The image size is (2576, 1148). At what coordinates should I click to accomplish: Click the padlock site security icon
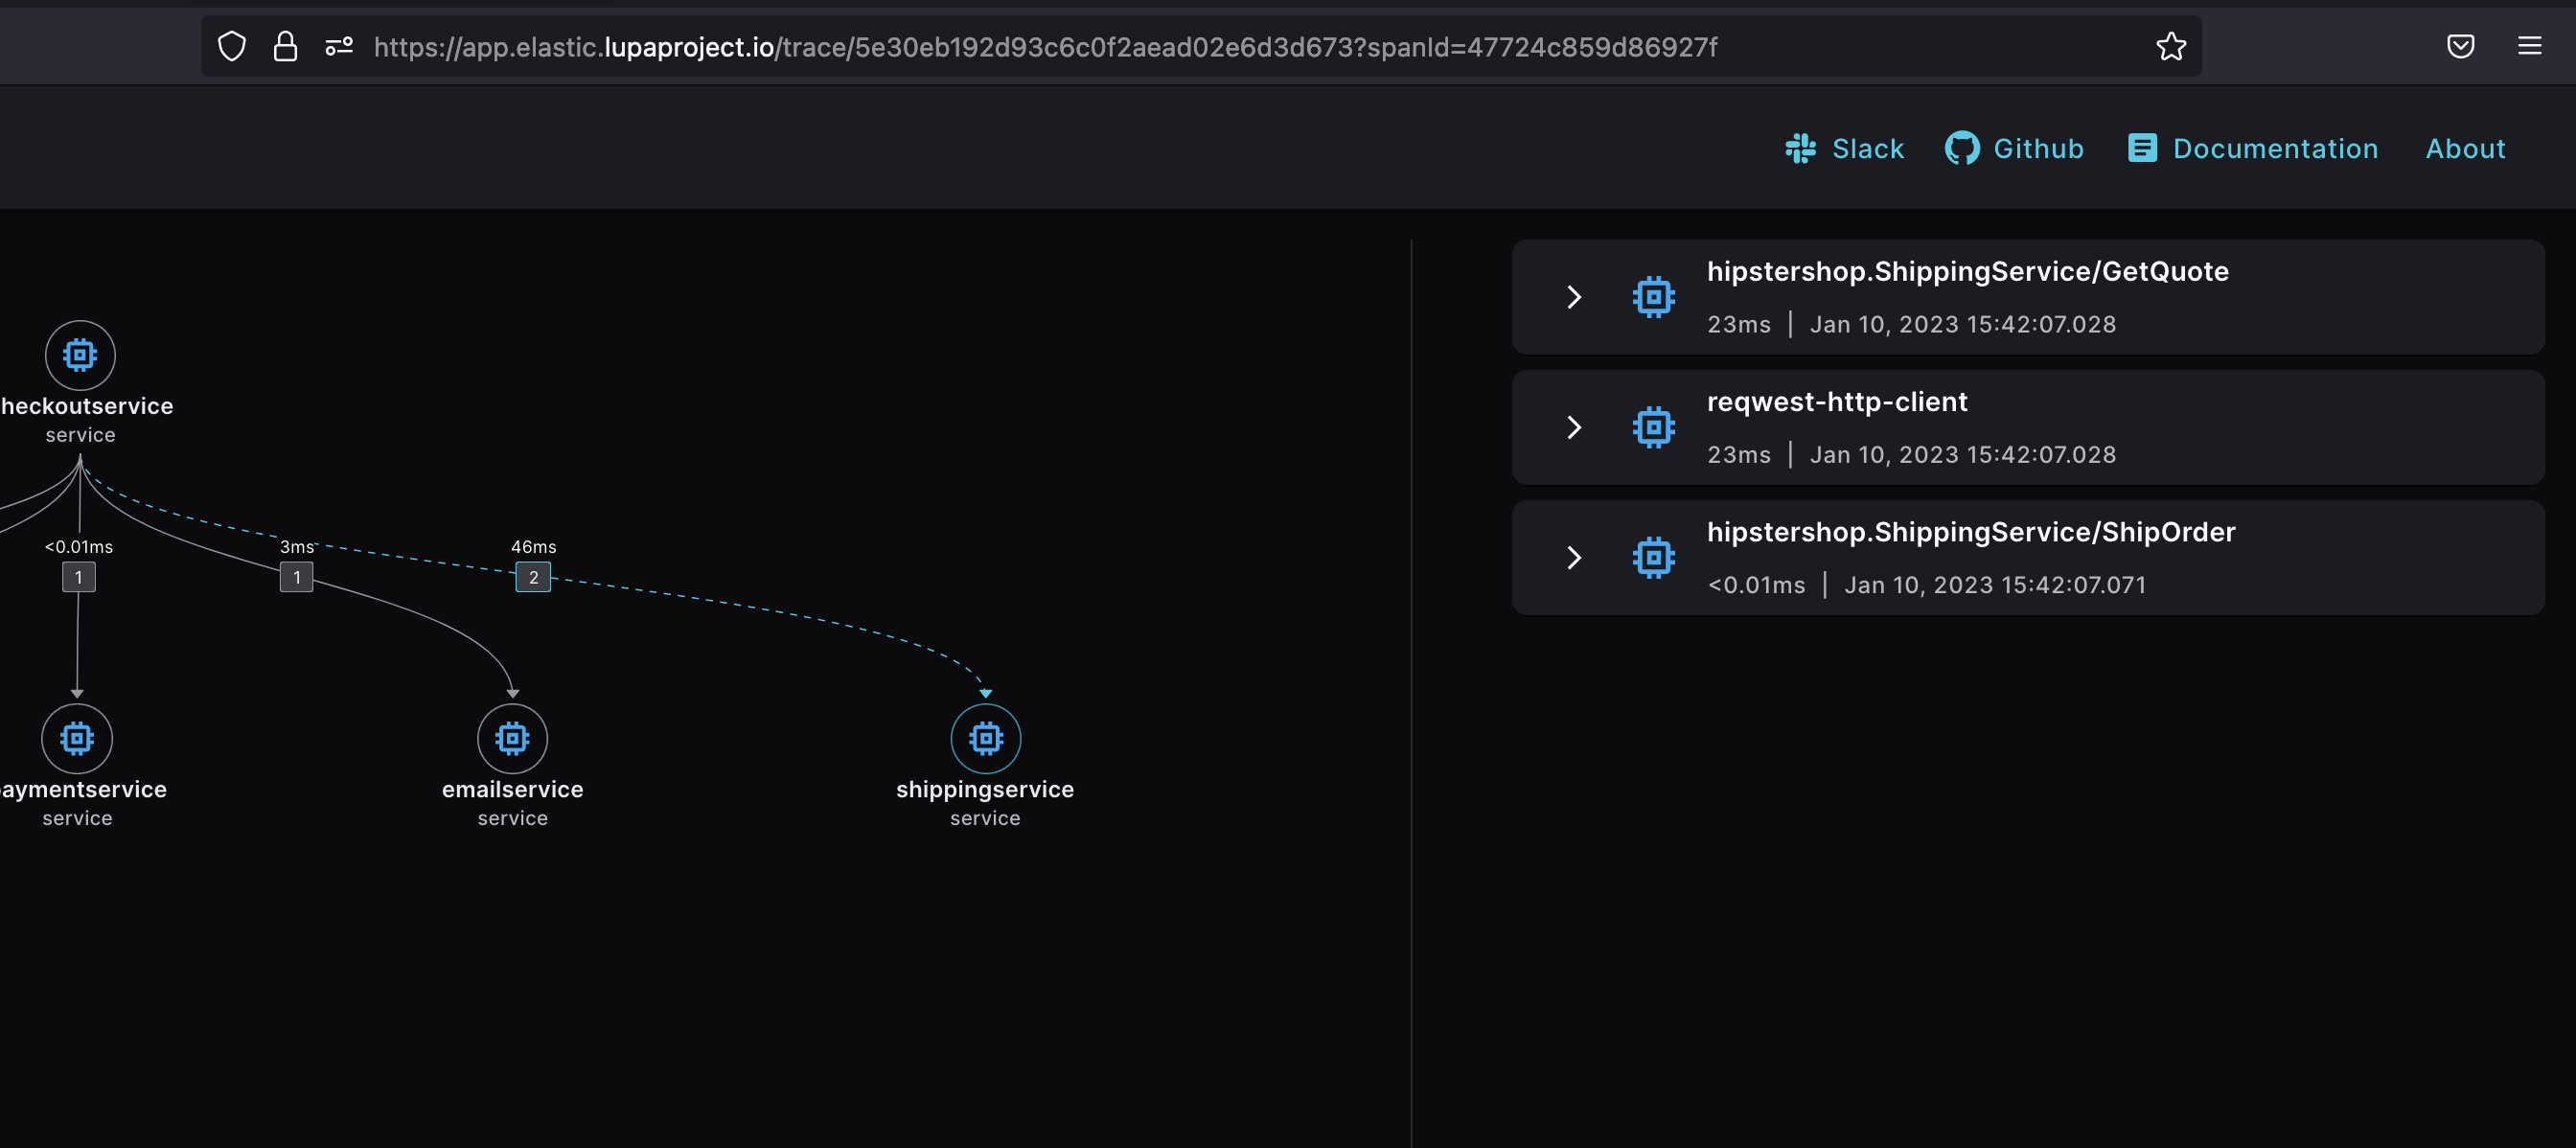[285, 47]
